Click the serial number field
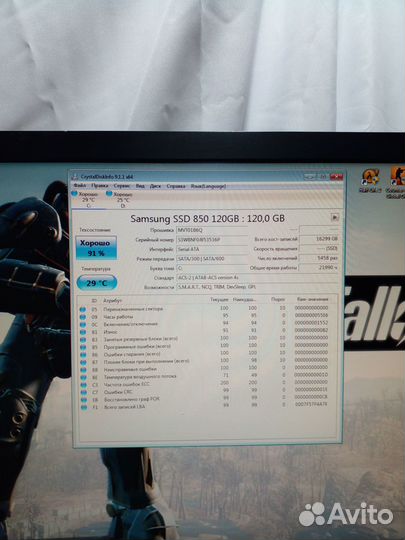The height and width of the screenshot is (540, 405). 212,239
